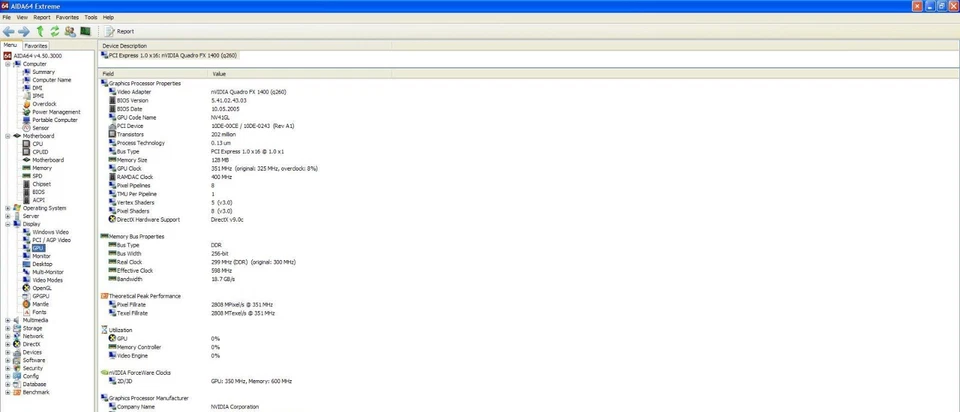This screenshot has width=960, height=412.
Task: Expand the Devices tree node
Action: click(x=8, y=353)
